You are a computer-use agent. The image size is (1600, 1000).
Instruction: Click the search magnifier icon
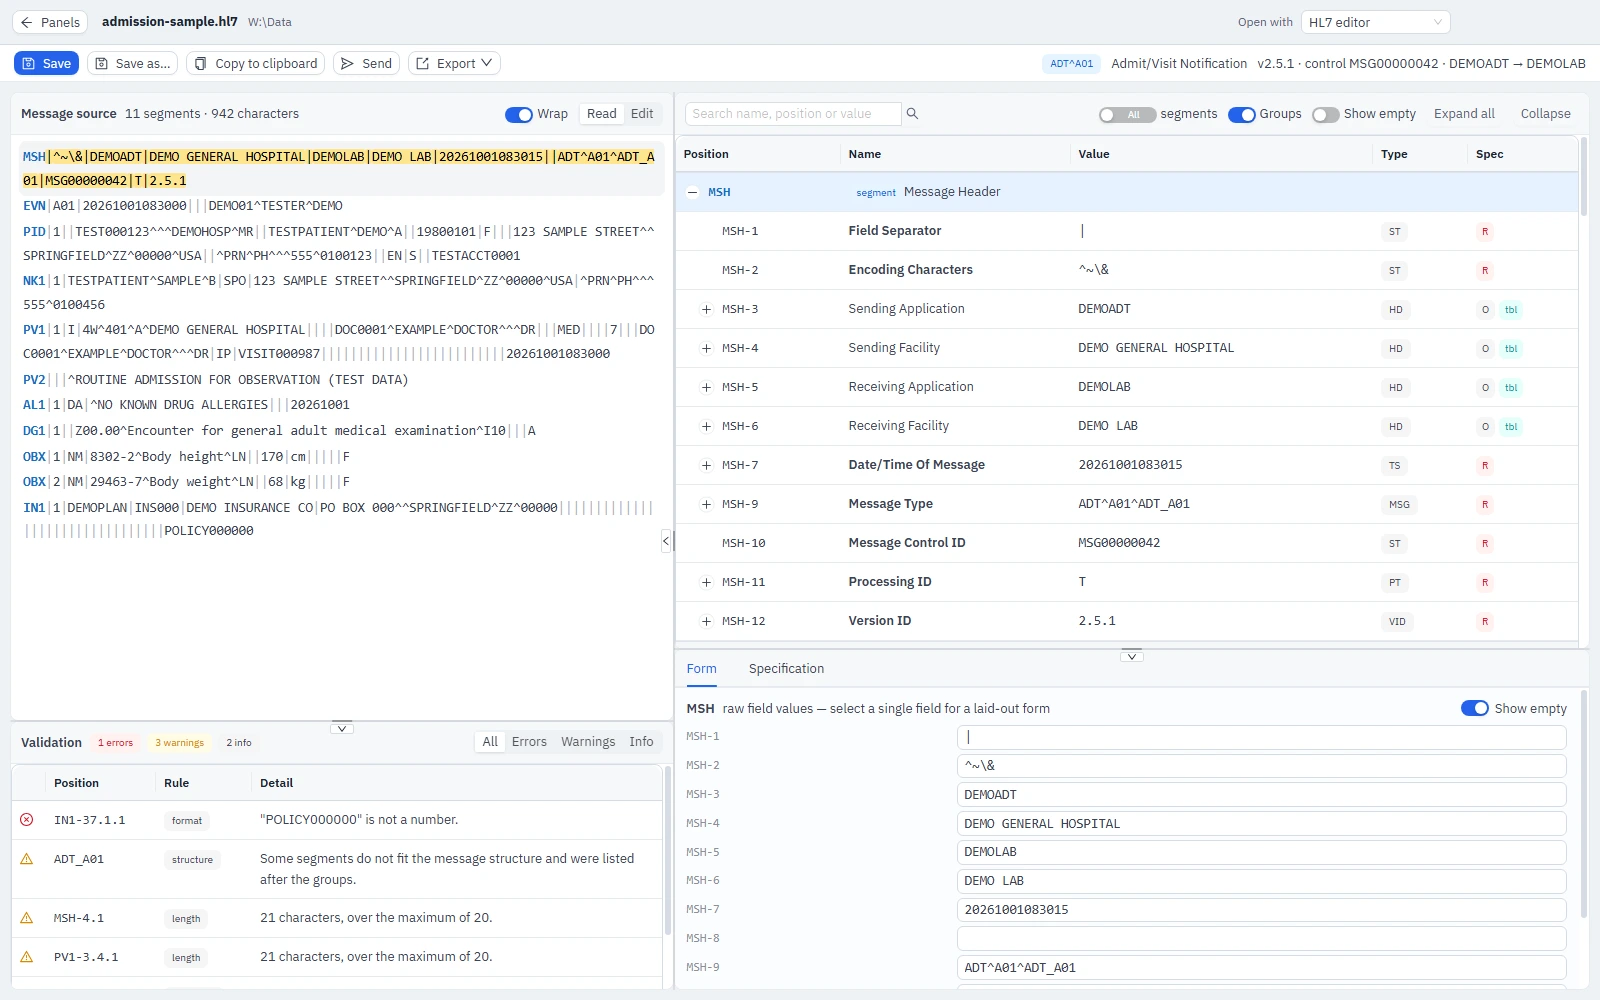[x=912, y=114]
